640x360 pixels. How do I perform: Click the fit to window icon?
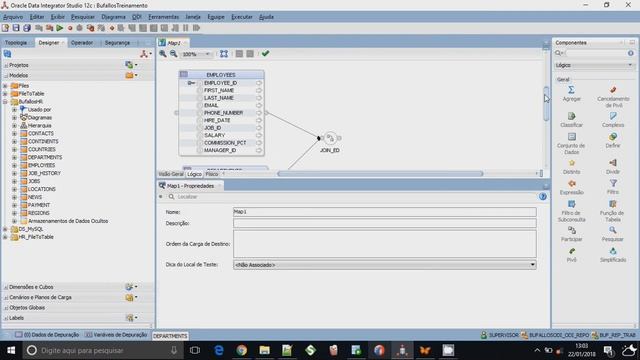click(224, 54)
